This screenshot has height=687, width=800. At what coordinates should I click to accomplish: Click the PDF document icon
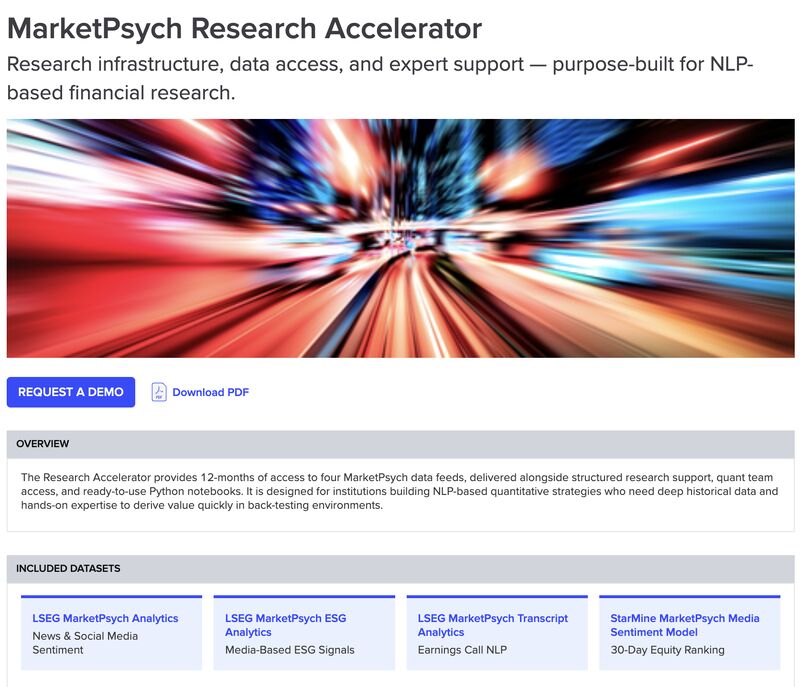pos(159,392)
